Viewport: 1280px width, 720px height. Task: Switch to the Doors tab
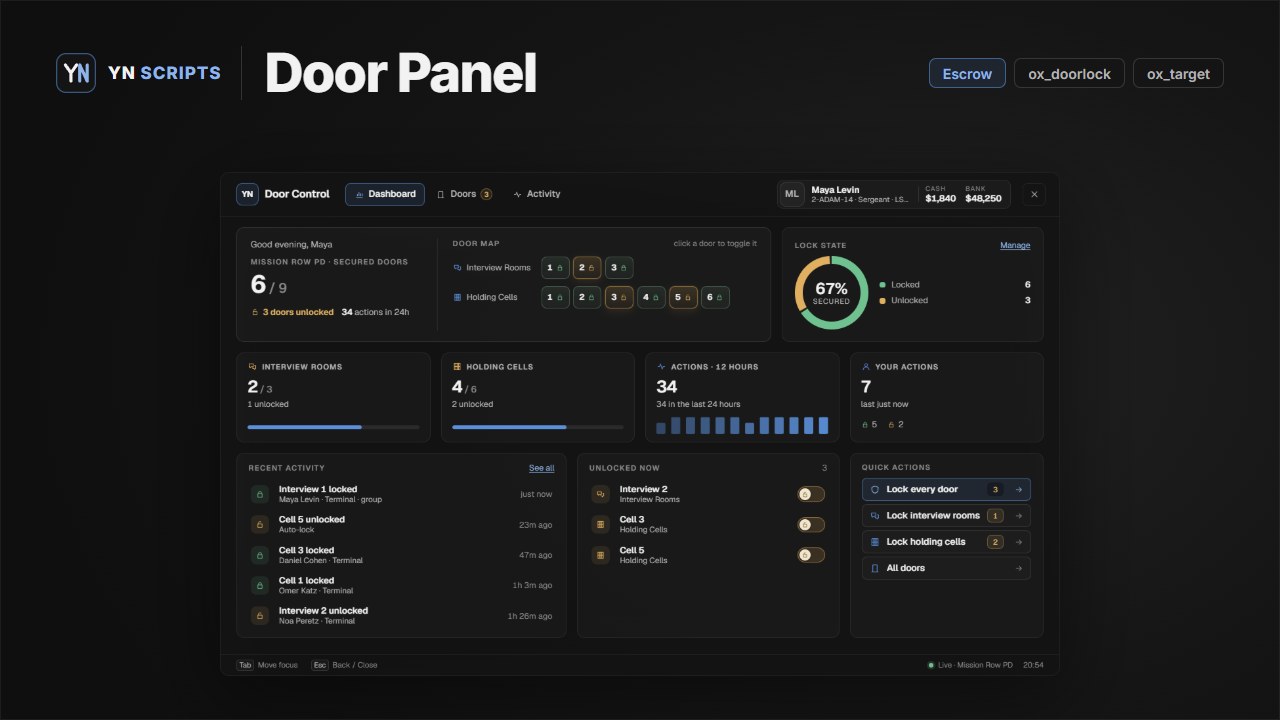(464, 194)
